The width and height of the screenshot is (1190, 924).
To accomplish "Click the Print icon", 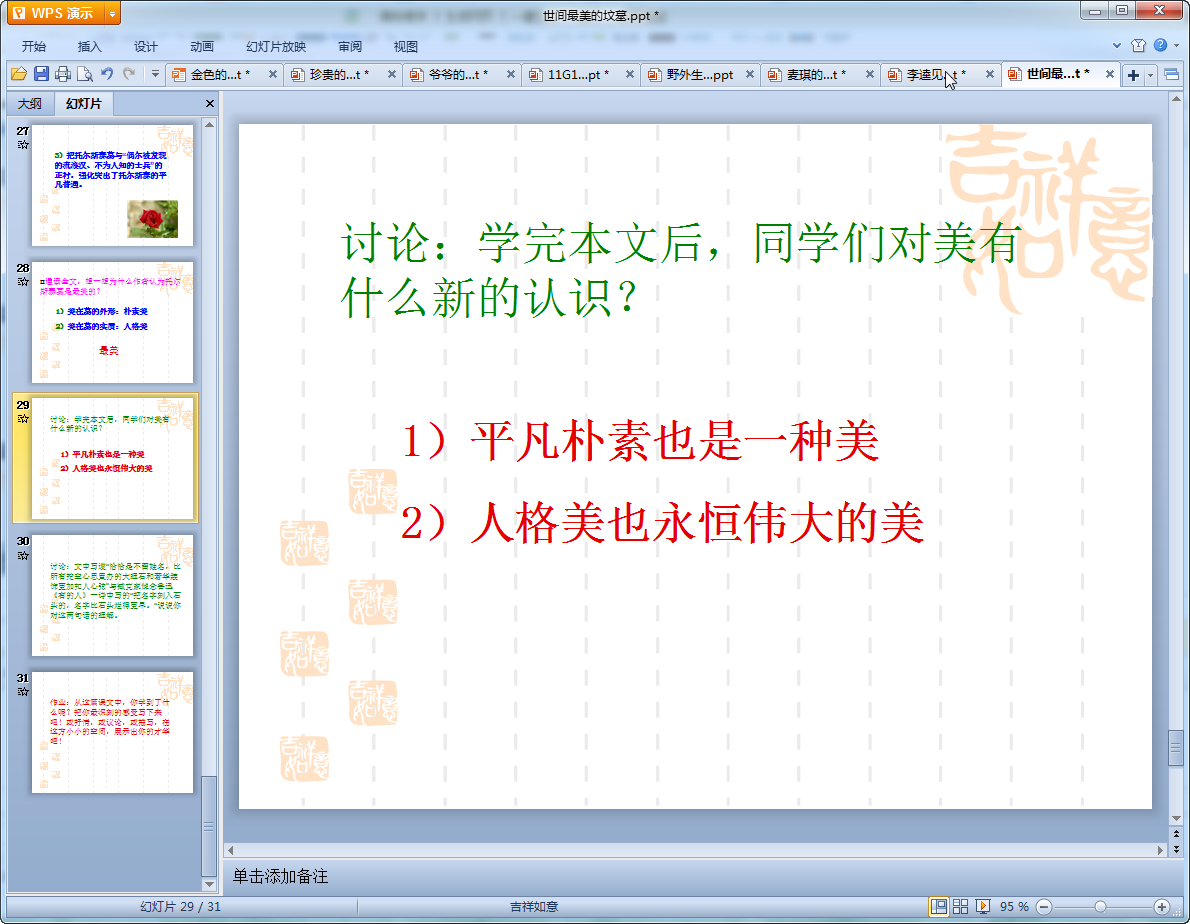I will coord(63,74).
